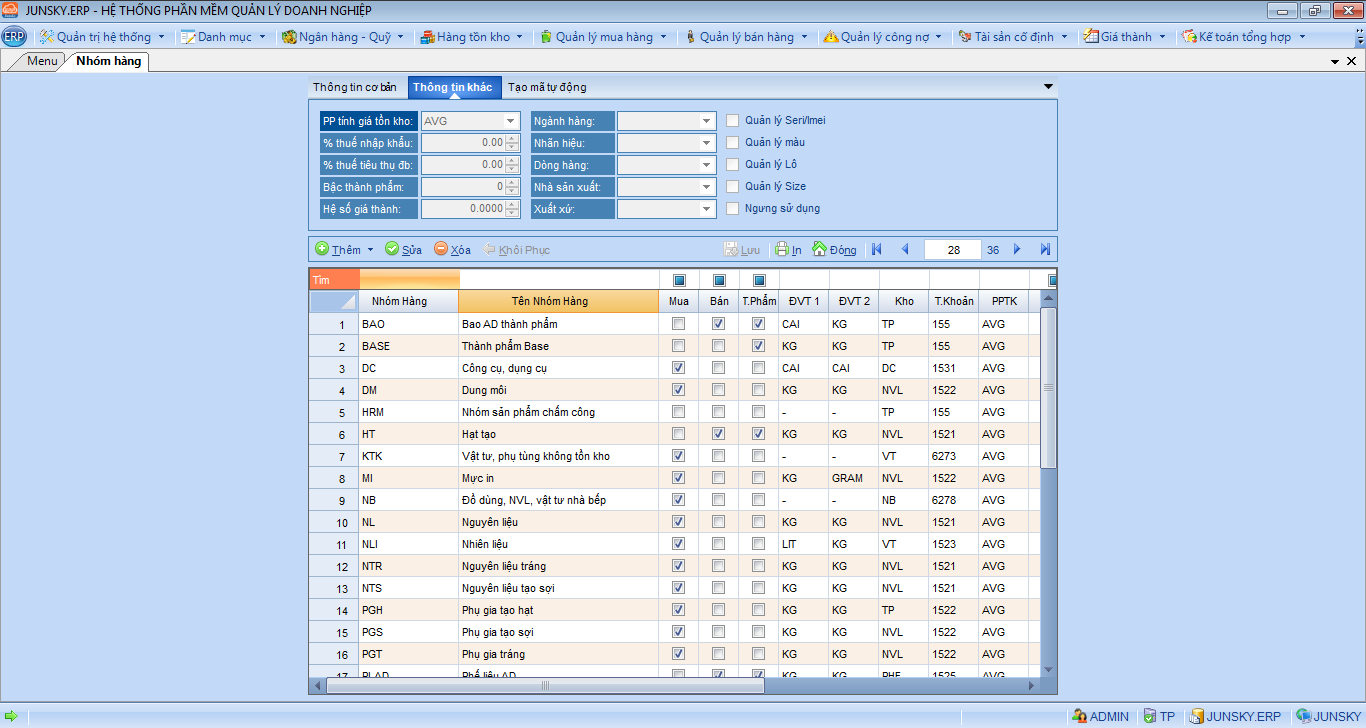Switch to Thông tin cơ bản tab
This screenshot has width=1366, height=728.
(x=355, y=87)
